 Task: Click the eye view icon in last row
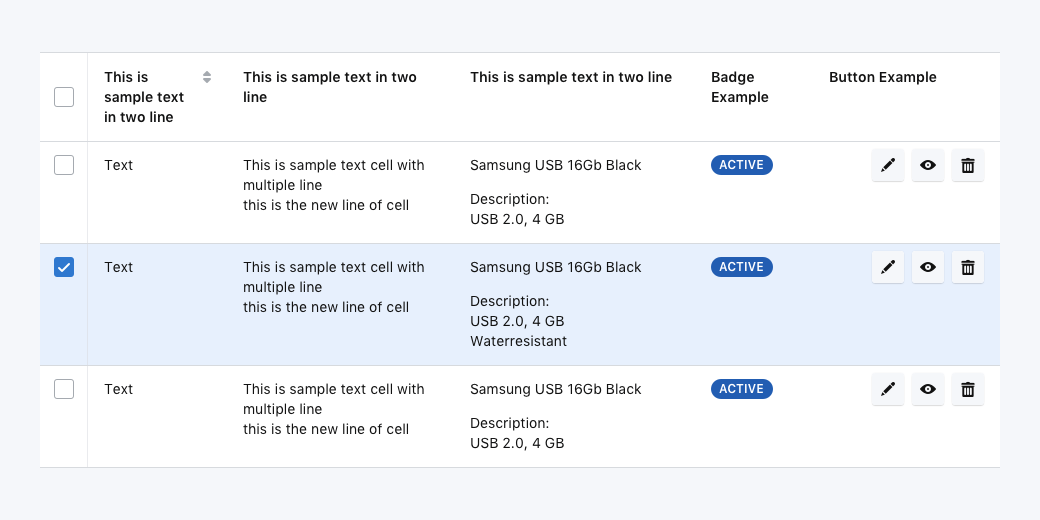point(928,390)
